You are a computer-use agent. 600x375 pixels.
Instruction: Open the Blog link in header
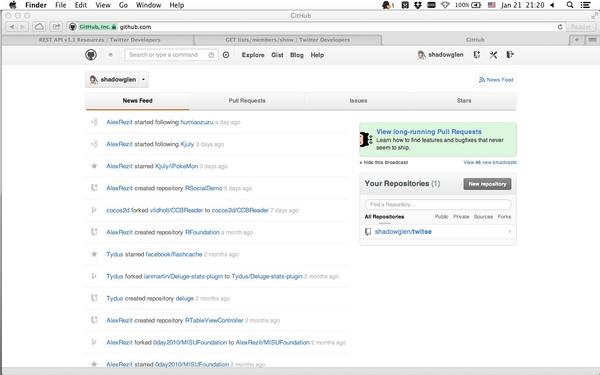297,55
